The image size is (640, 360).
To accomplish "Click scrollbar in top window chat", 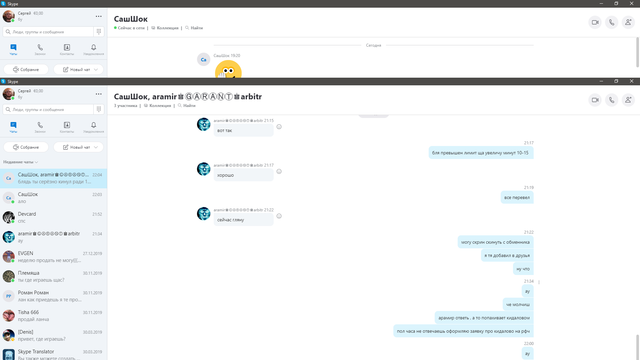I will tap(637, 52).
